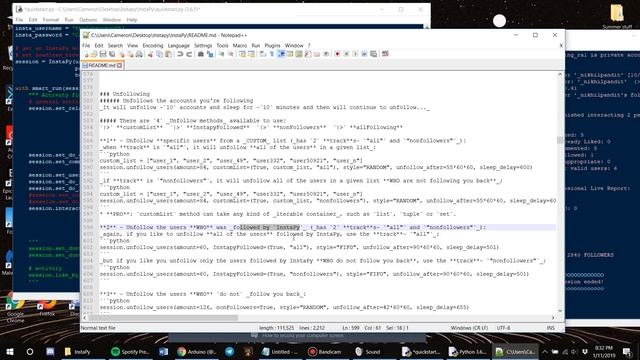This screenshot has height=360, width=640.
Task: Open Folder as Workspace toolbar icon
Action: point(317,54)
